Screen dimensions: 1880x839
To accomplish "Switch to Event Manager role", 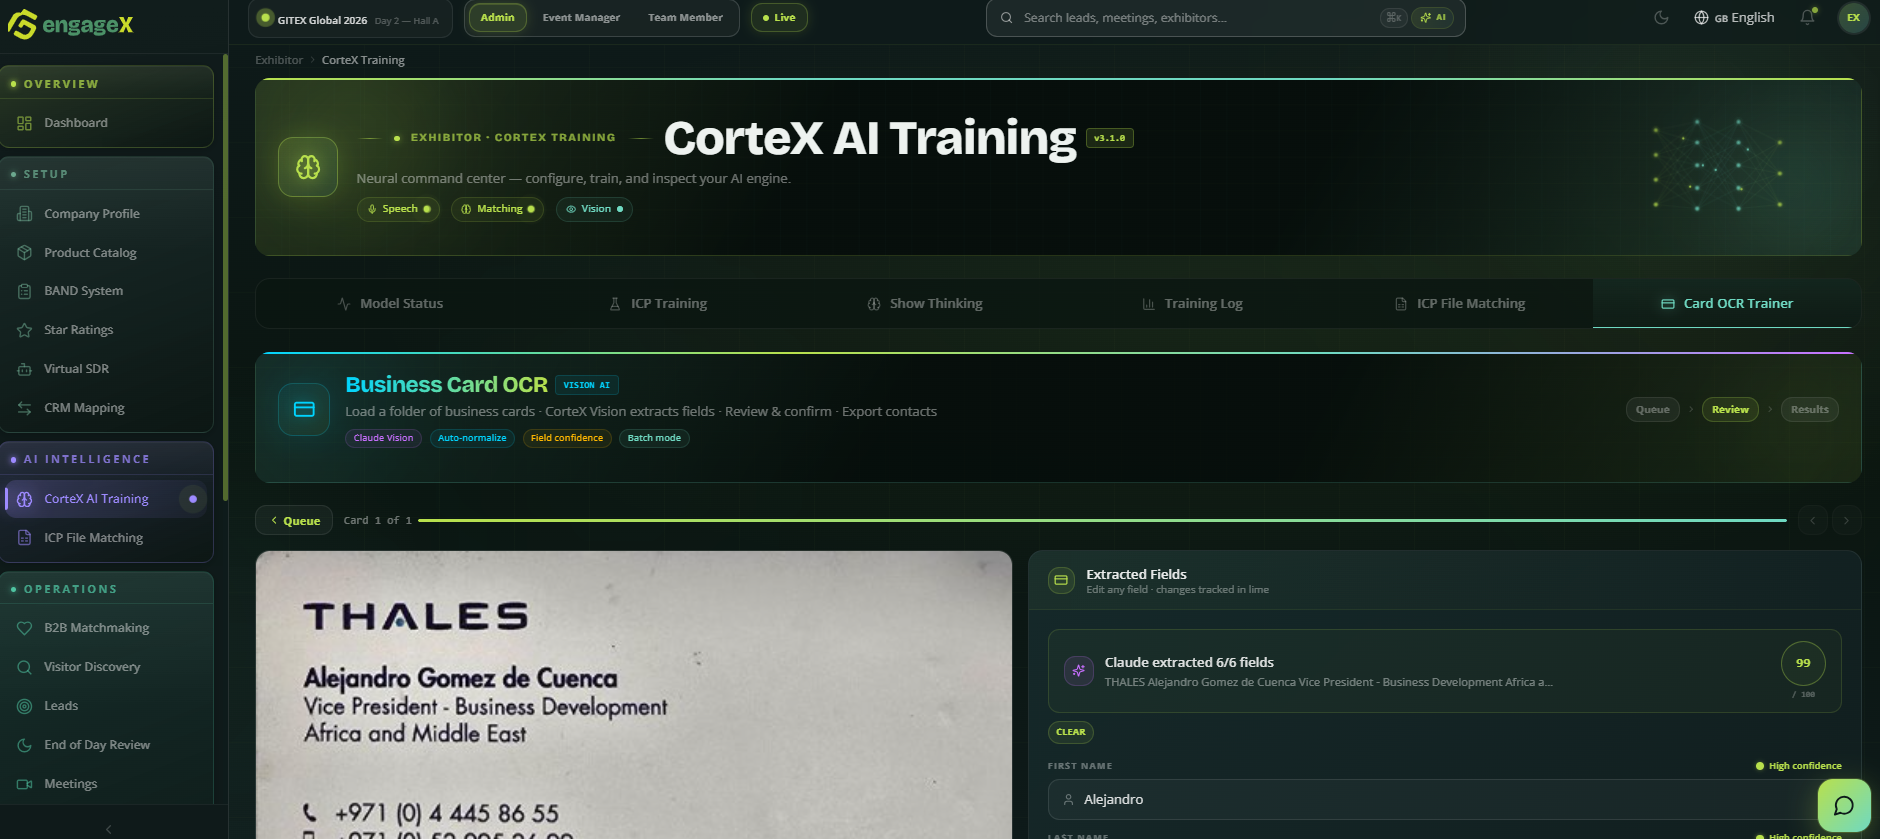I will [581, 18].
